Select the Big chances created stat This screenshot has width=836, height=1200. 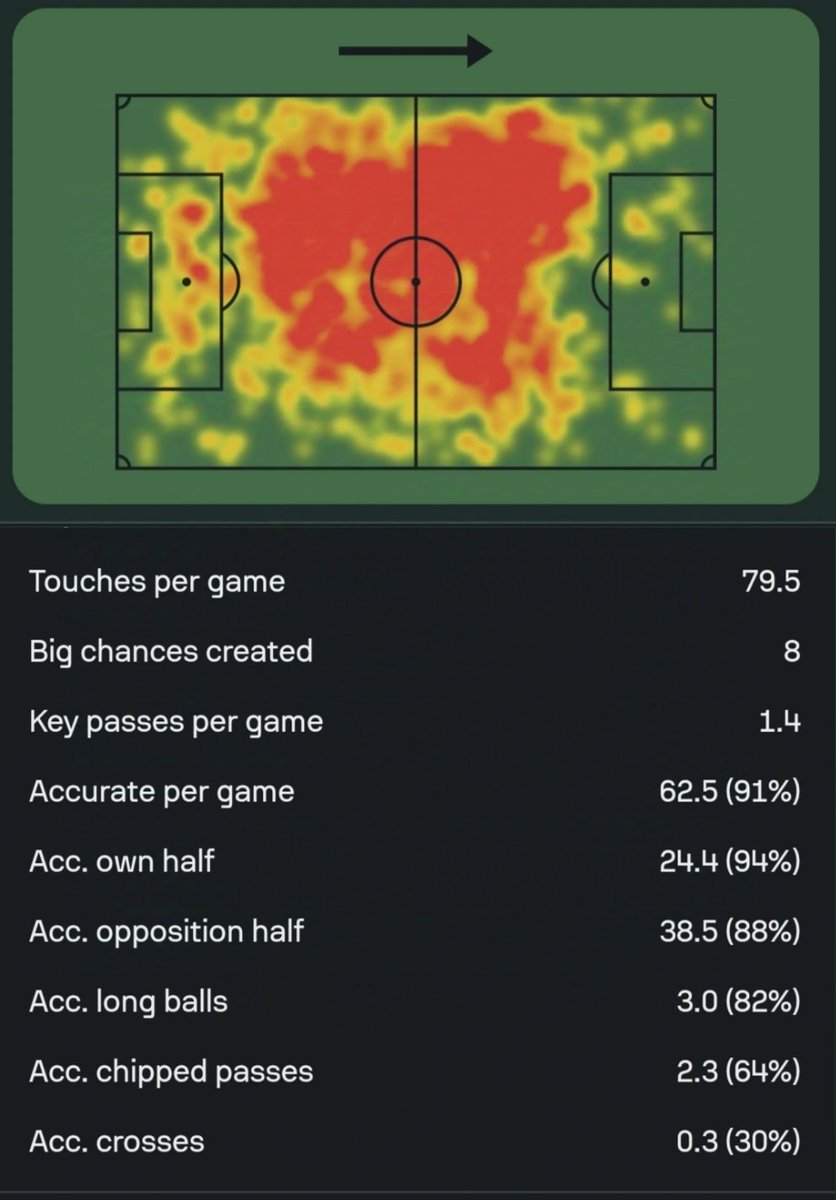tap(416, 651)
